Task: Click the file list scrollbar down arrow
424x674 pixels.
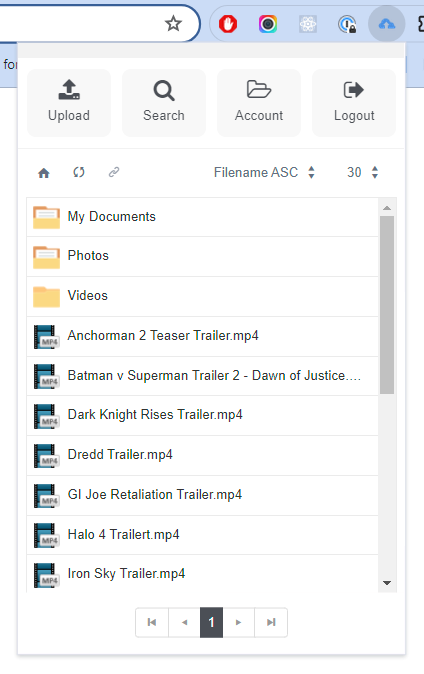Action: 387,583
